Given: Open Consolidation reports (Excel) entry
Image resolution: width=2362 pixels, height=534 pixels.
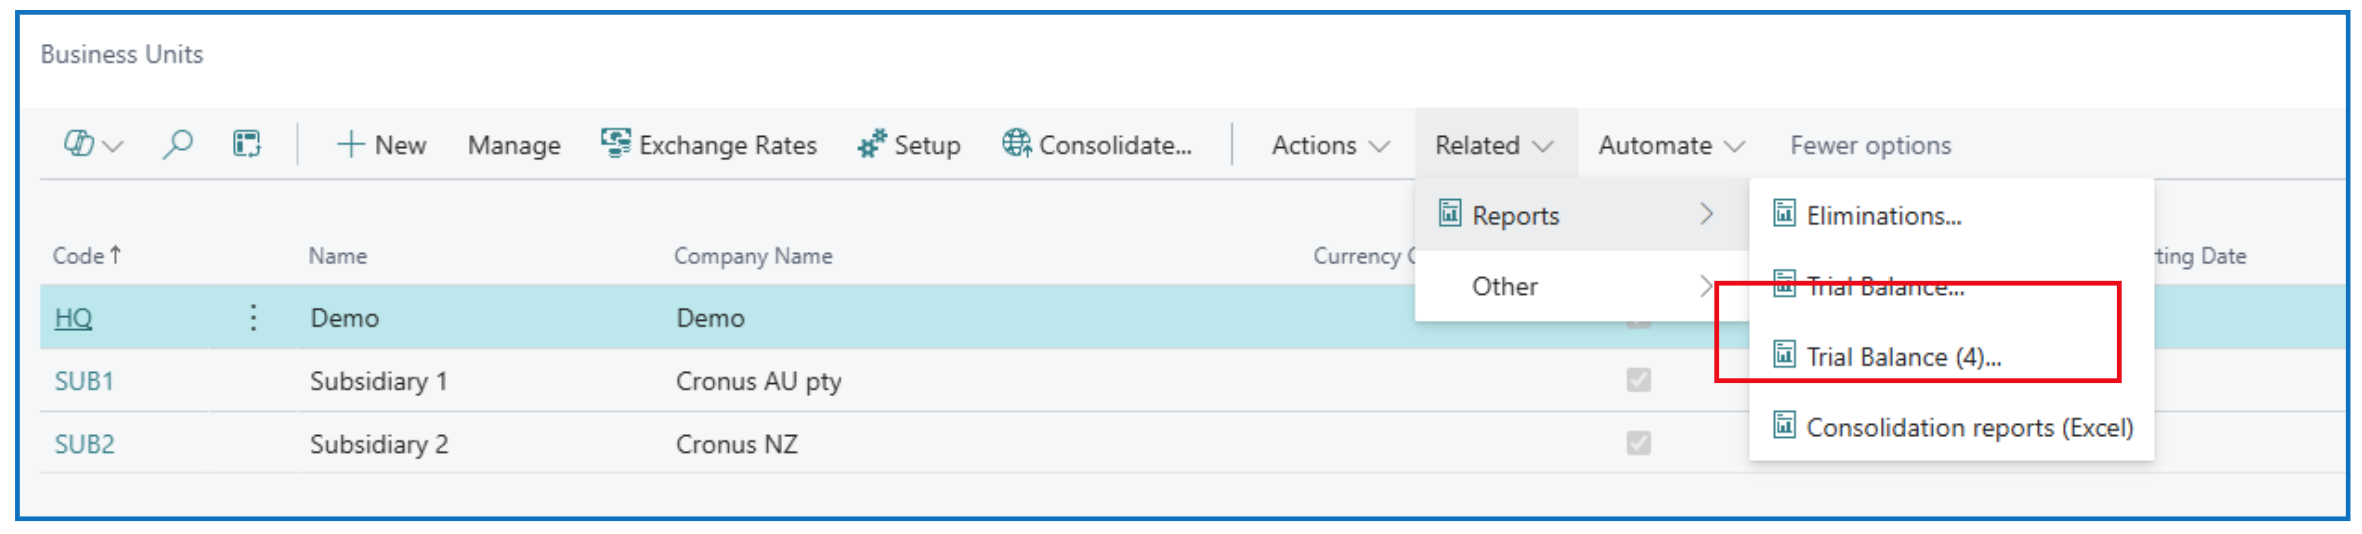Looking at the screenshot, I should pos(1968,428).
